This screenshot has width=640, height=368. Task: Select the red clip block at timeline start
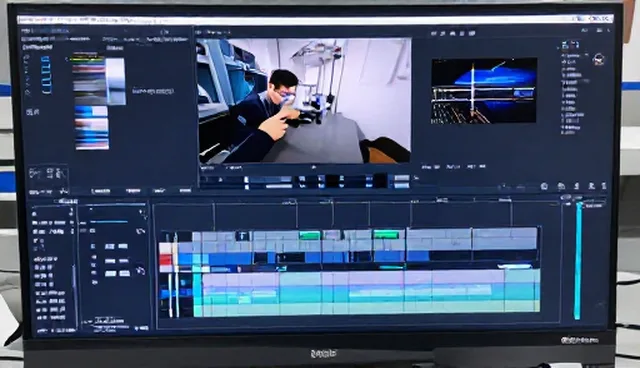[x=165, y=260]
